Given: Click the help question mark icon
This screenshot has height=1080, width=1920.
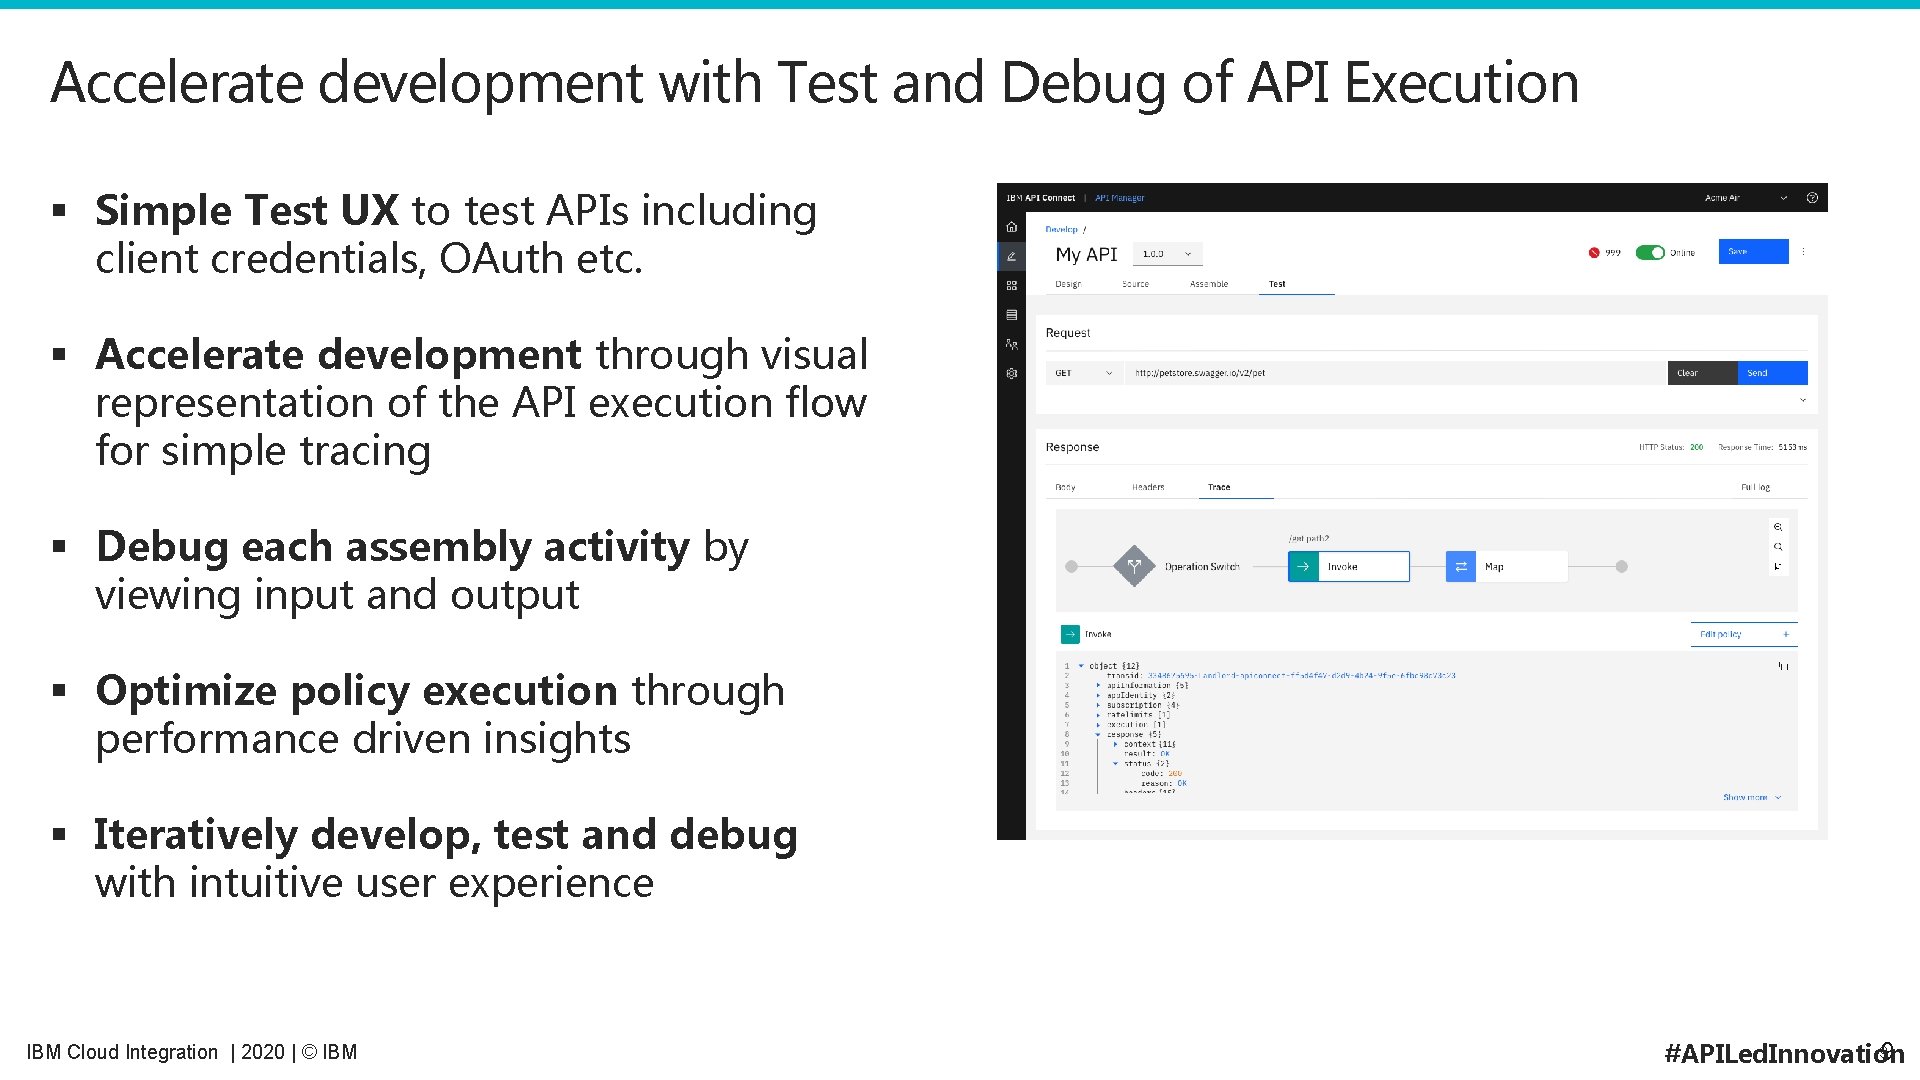Looking at the screenshot, I should (1812, 198).
